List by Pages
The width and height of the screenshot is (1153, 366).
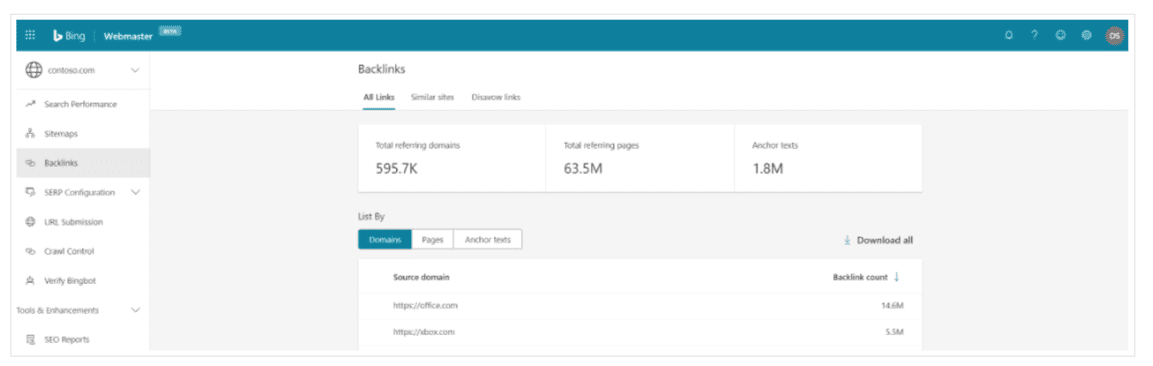(432, 240)
